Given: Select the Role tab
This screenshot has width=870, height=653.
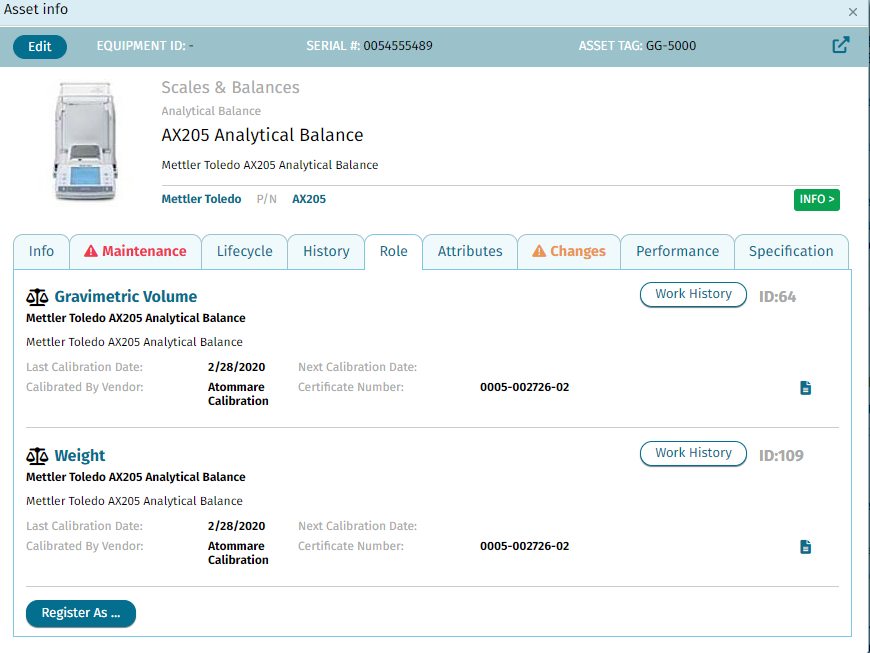Looking at the screenshot, I should pos(393,252).
